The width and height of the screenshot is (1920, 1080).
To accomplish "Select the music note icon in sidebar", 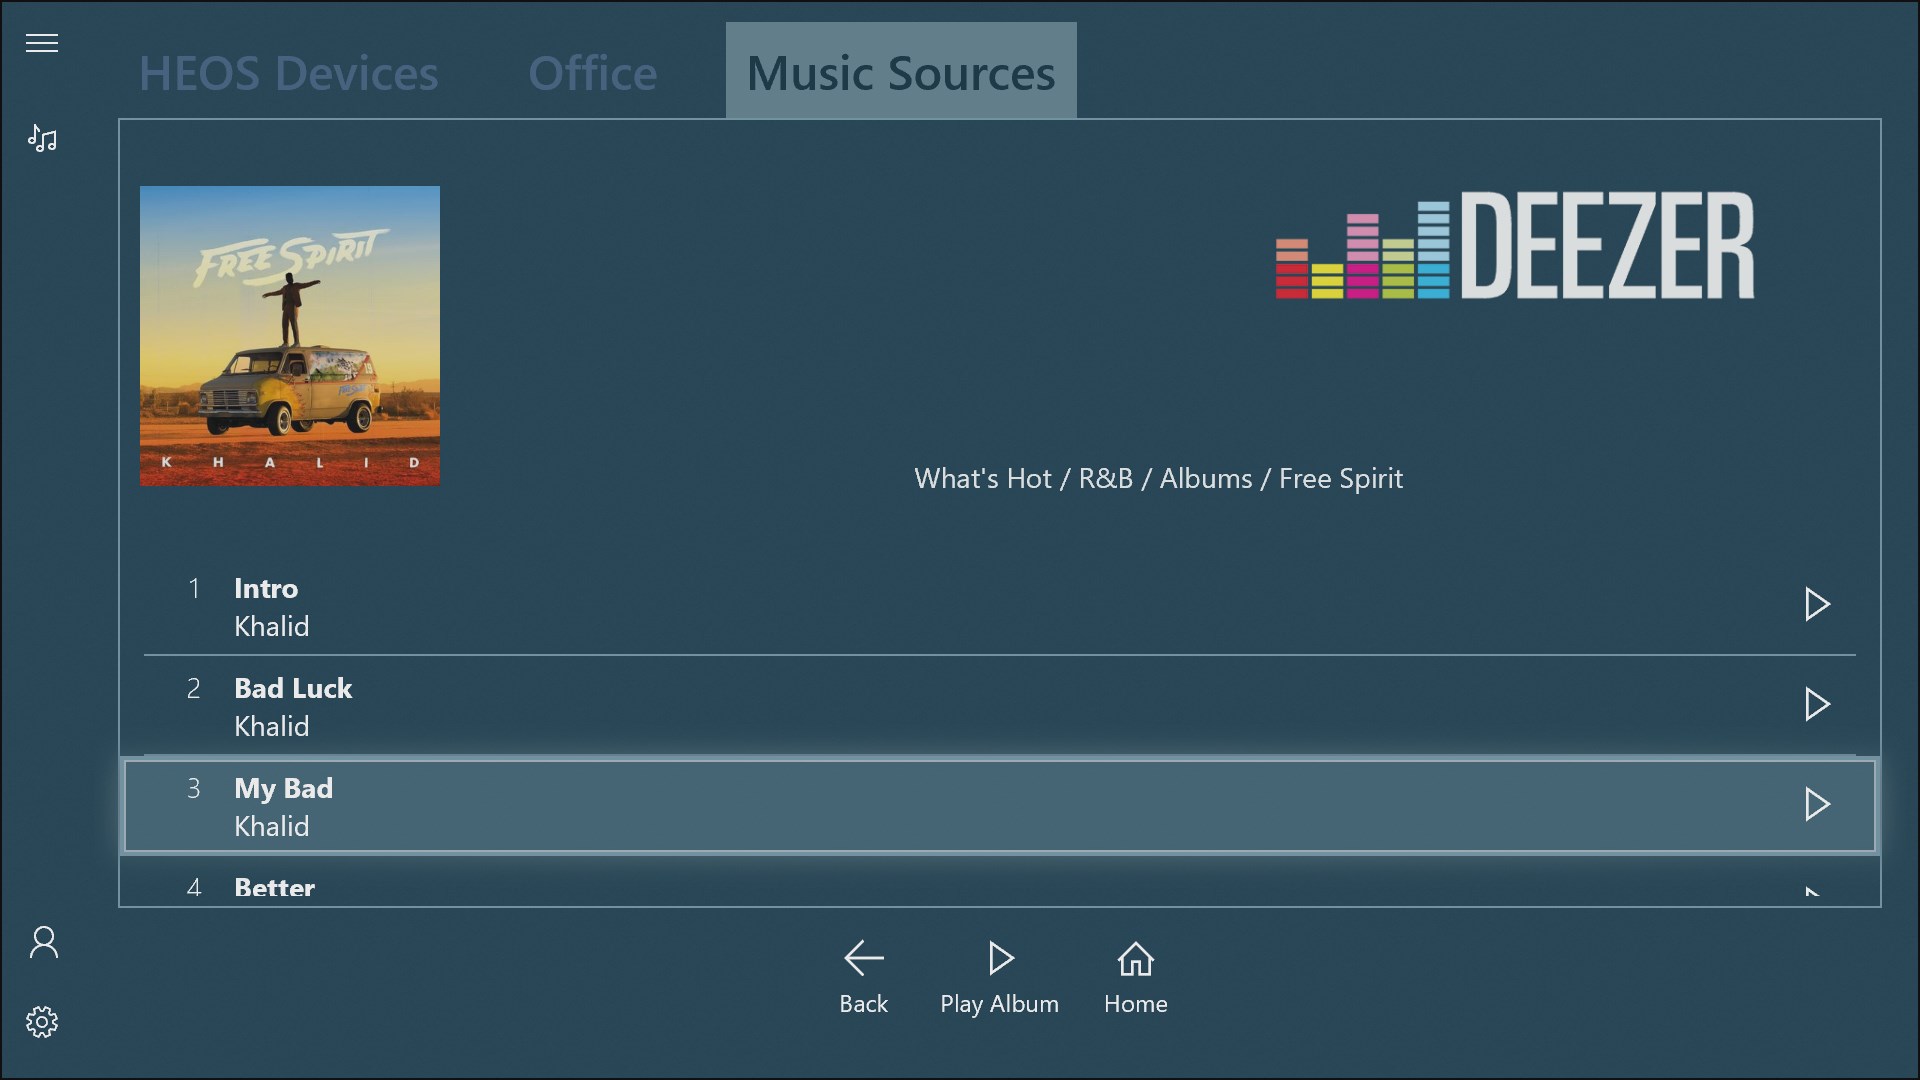I will [42, 138].
